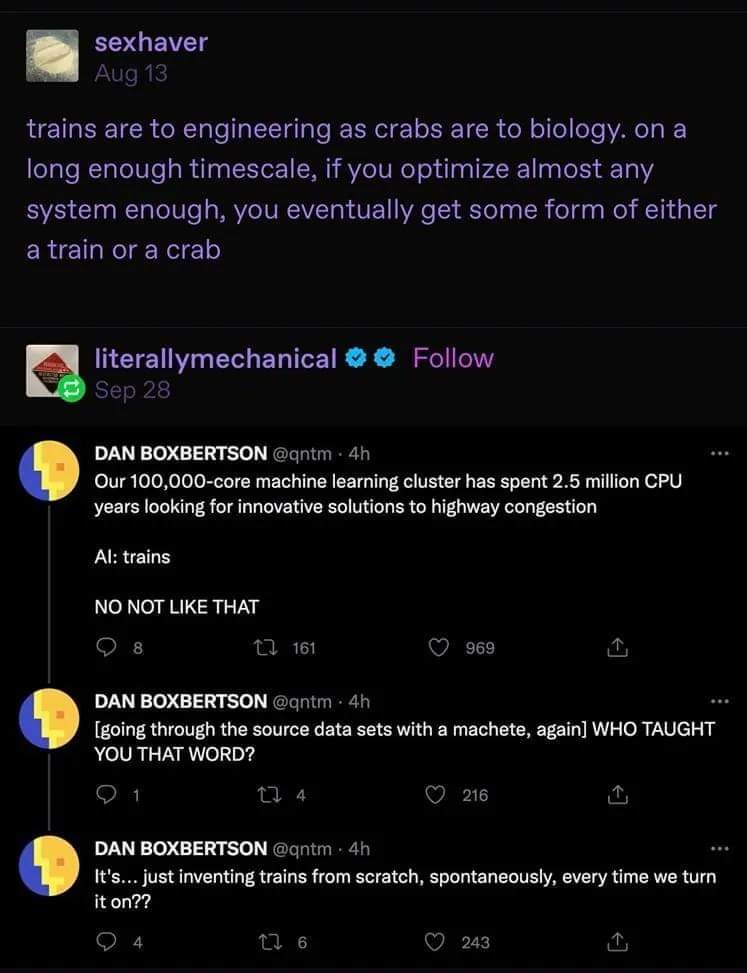
Task: Open the literallymechanical blog link
Action: tap(215, 358)
